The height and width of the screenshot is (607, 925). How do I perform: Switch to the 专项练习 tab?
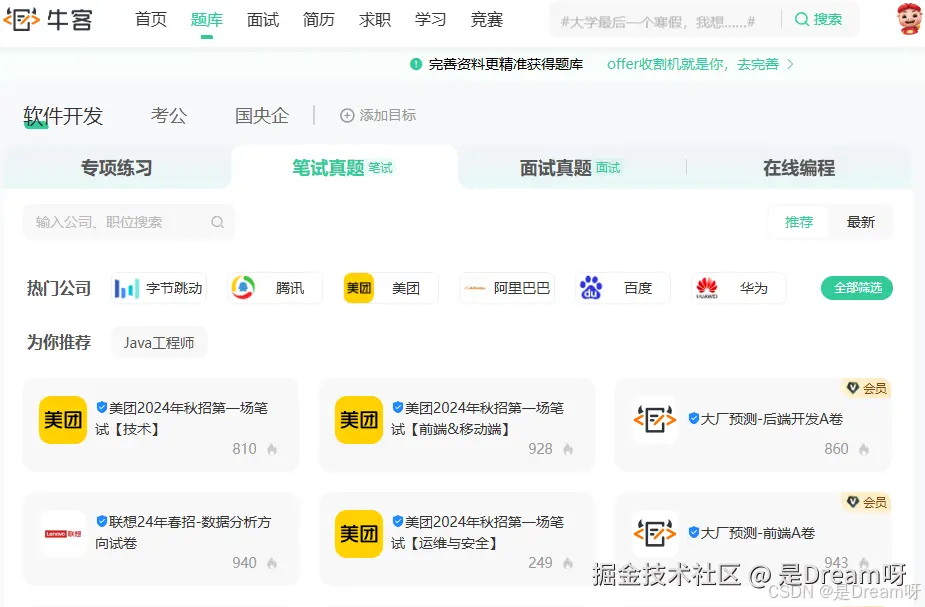(x=117, y=168)
